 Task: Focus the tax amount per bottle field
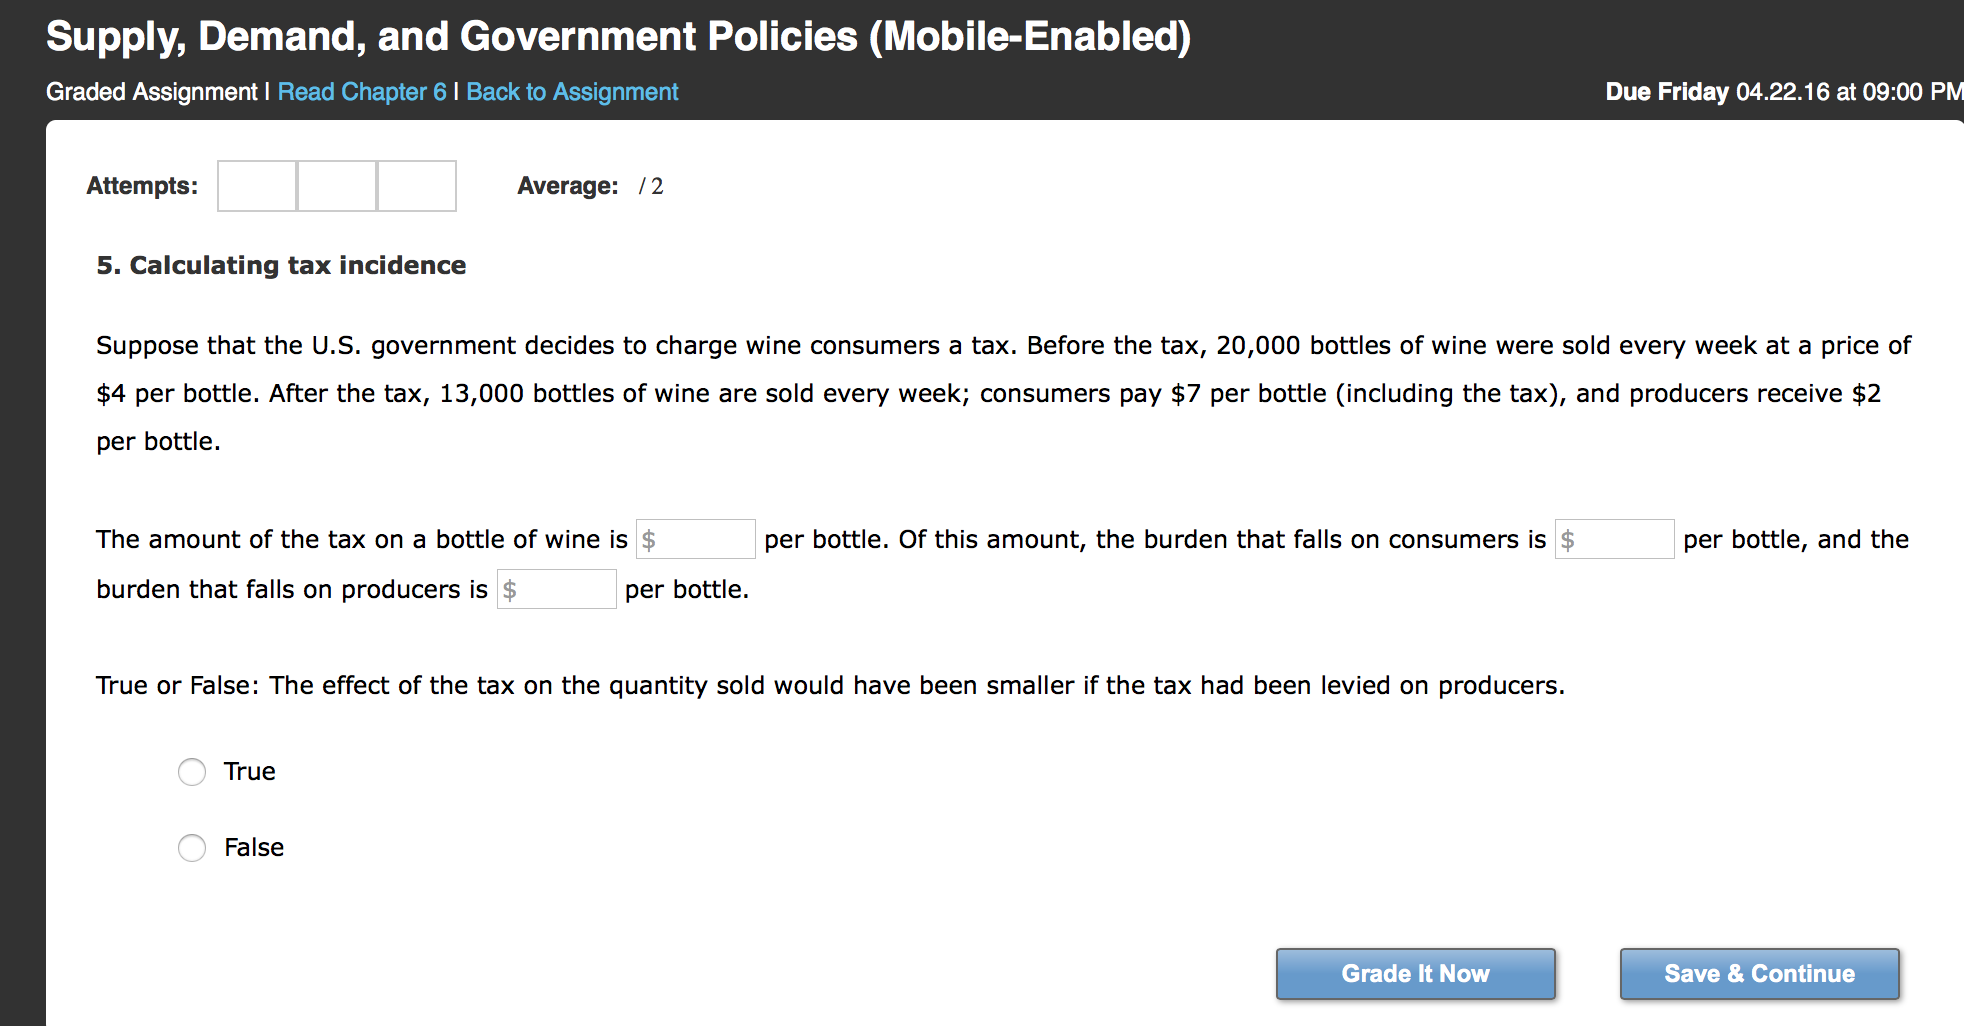pos(696,539)
